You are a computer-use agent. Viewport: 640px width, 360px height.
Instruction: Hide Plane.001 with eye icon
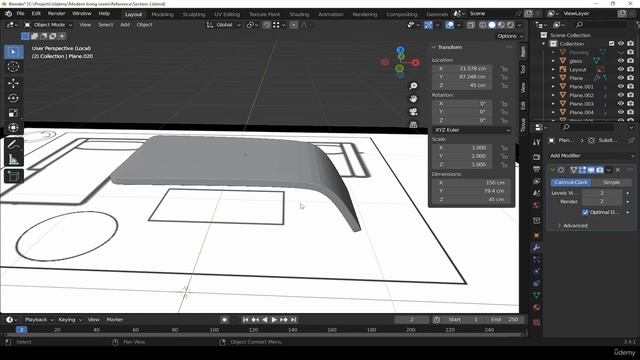[x=621, y=87]
